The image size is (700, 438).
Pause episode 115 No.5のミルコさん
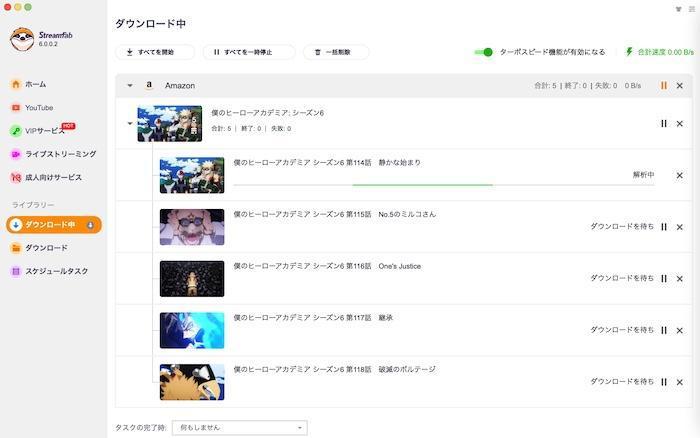coord(664,227)
